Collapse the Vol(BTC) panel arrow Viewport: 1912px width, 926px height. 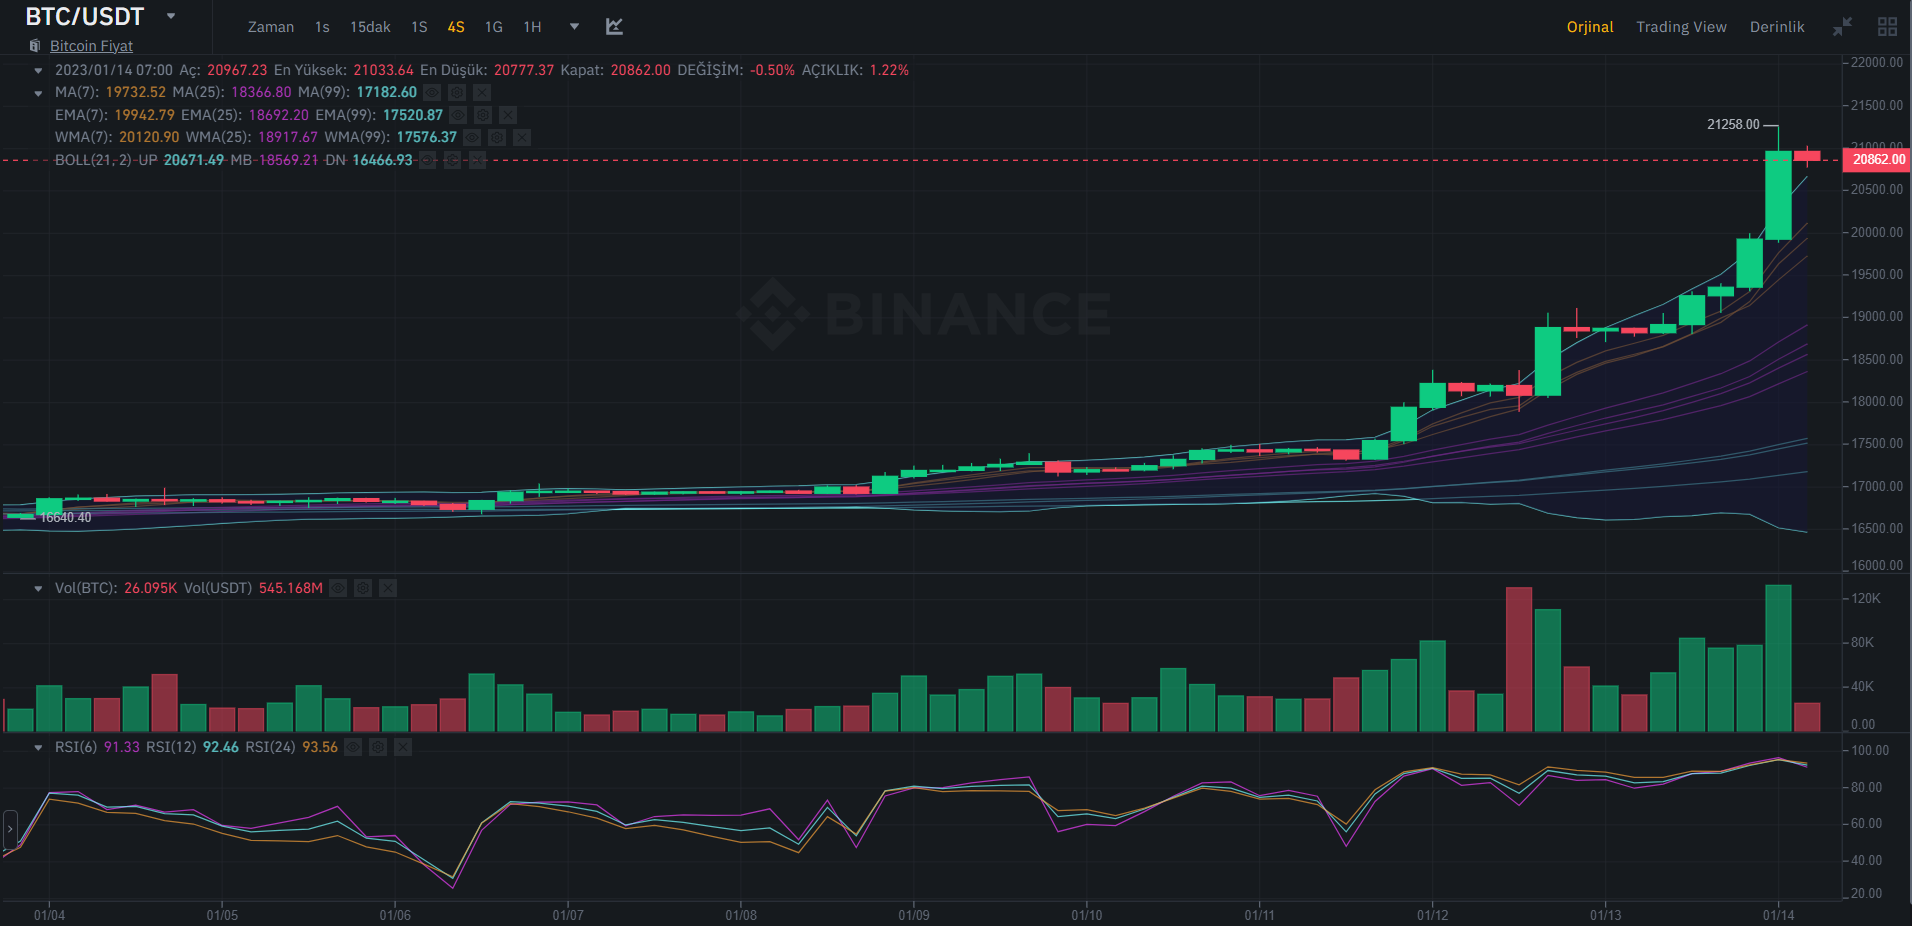pos(38,589)
